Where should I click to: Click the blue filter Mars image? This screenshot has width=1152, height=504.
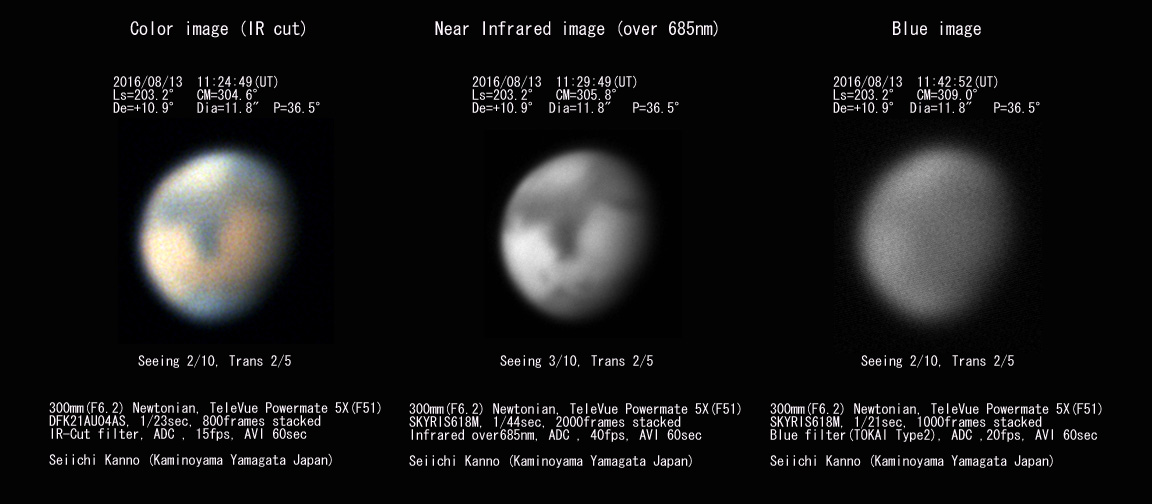936,233
